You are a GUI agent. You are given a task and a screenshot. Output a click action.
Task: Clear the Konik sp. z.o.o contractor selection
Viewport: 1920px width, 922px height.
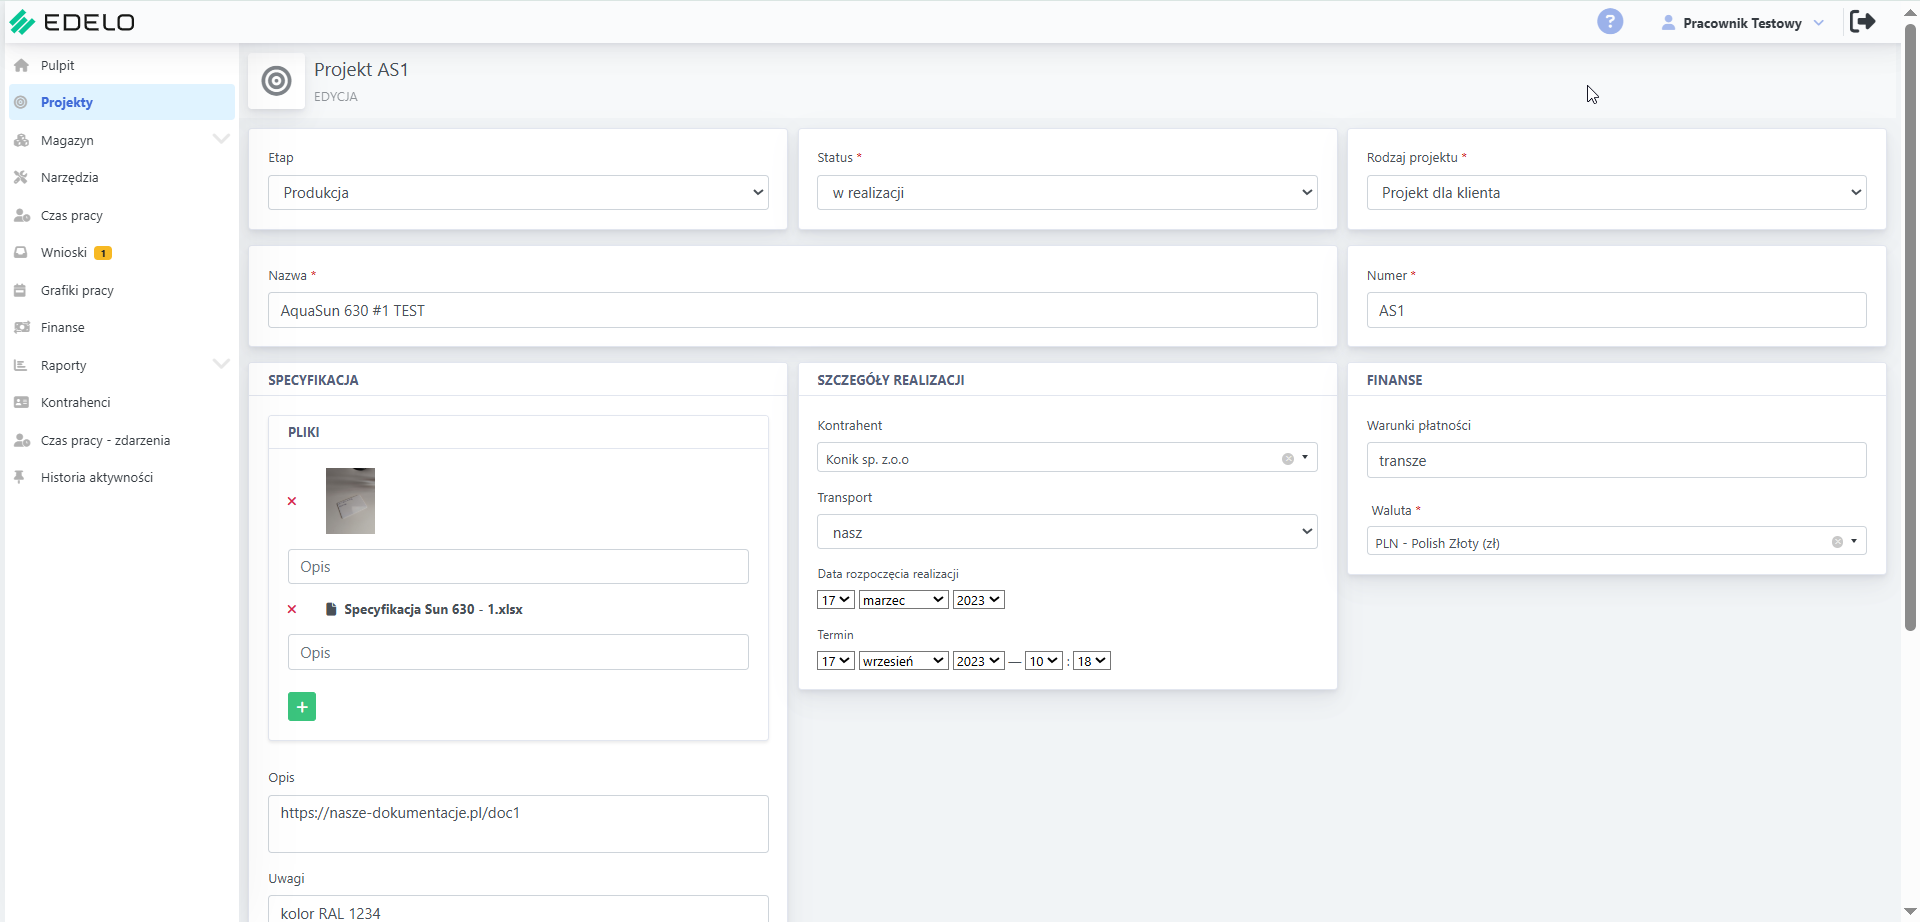(1288, 459)
